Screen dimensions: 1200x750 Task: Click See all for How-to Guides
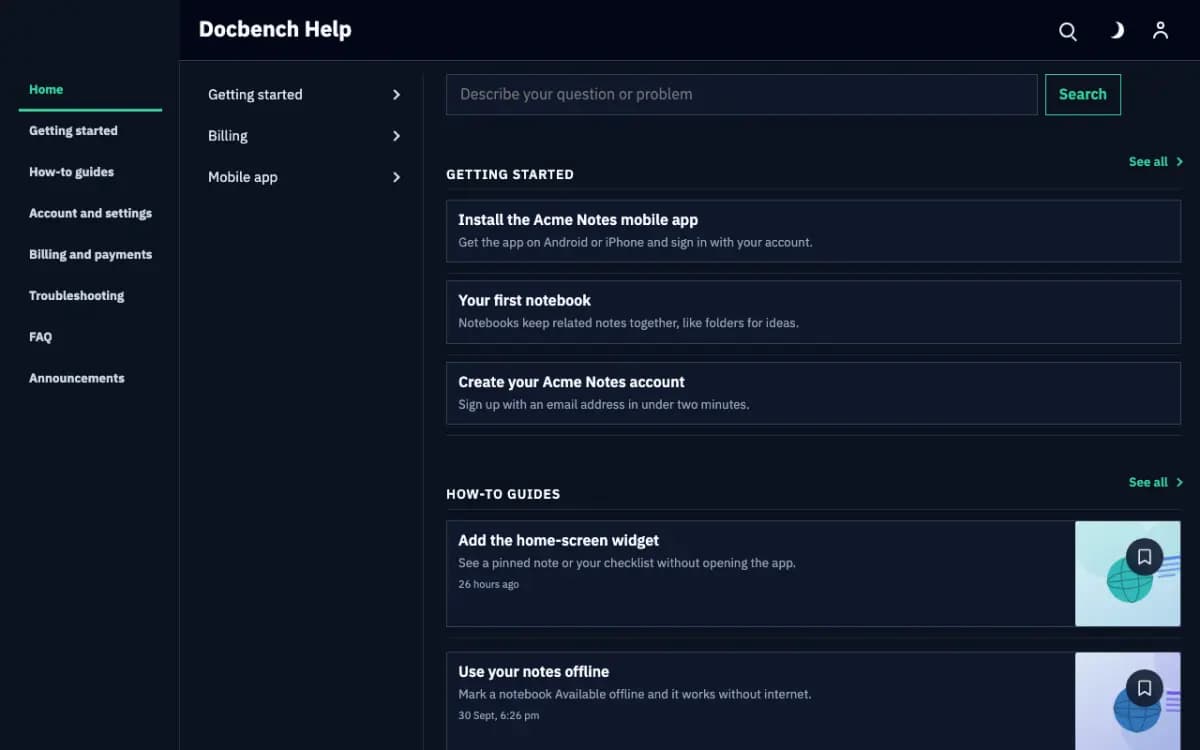1156,482
